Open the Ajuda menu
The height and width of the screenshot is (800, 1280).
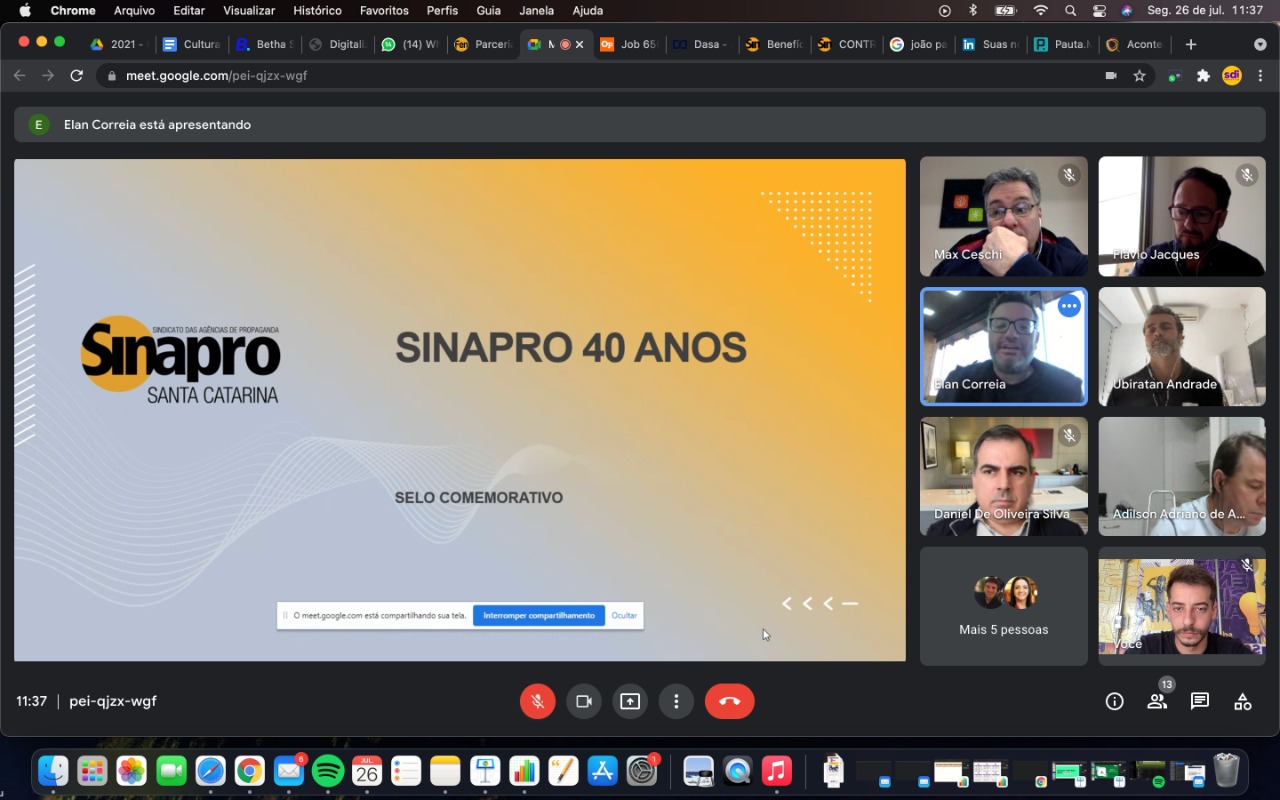(x=587, y=11)
